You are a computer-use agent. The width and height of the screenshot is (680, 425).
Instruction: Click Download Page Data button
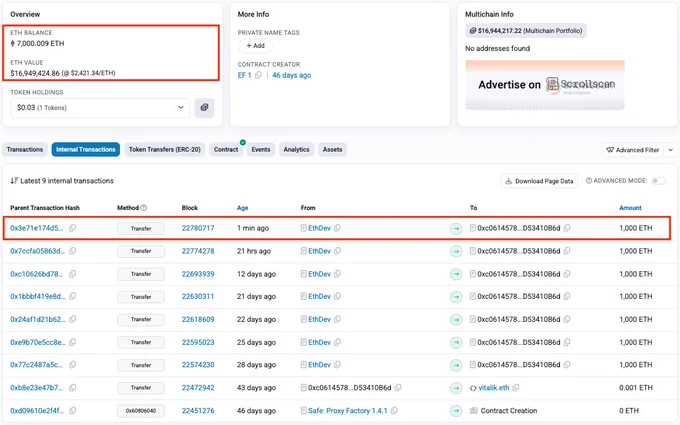point(539,181)
